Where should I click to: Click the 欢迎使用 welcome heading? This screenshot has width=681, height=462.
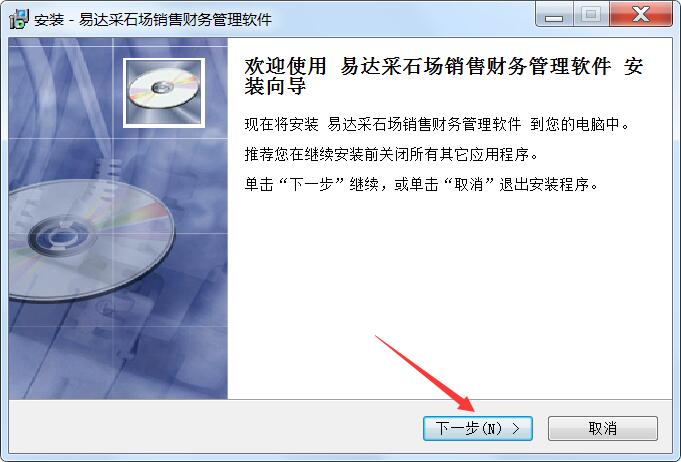(x=285, y=66)
